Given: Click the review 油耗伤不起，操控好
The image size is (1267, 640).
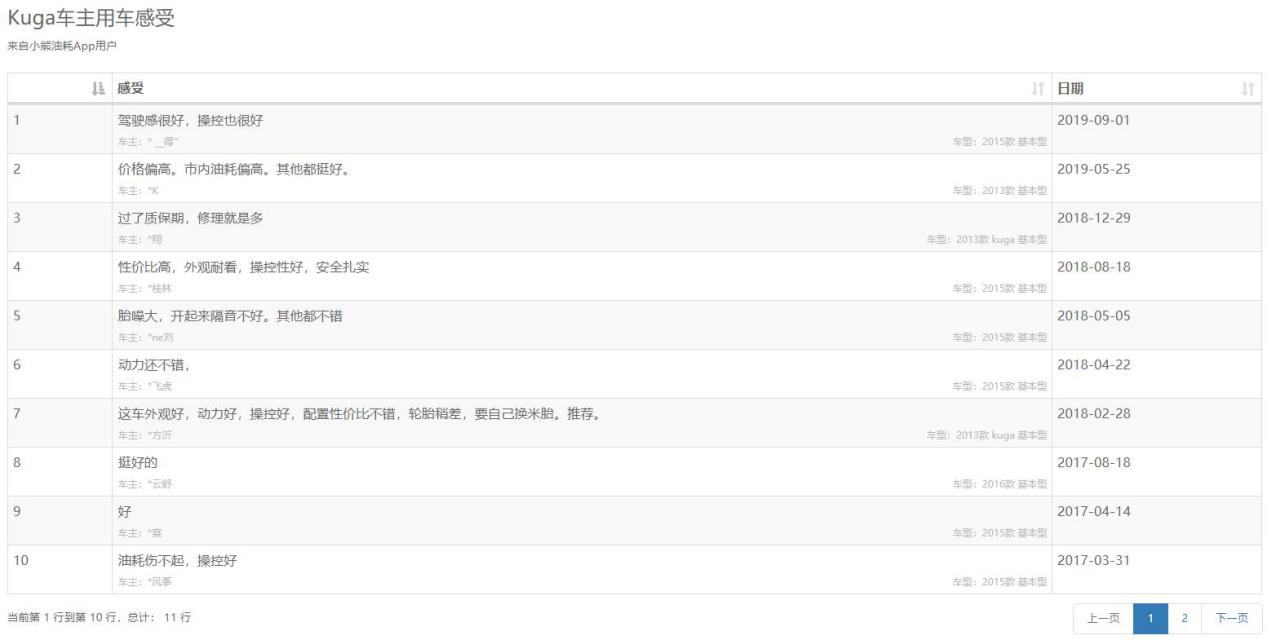Looking at the screenshot, I should pos(177,561).
